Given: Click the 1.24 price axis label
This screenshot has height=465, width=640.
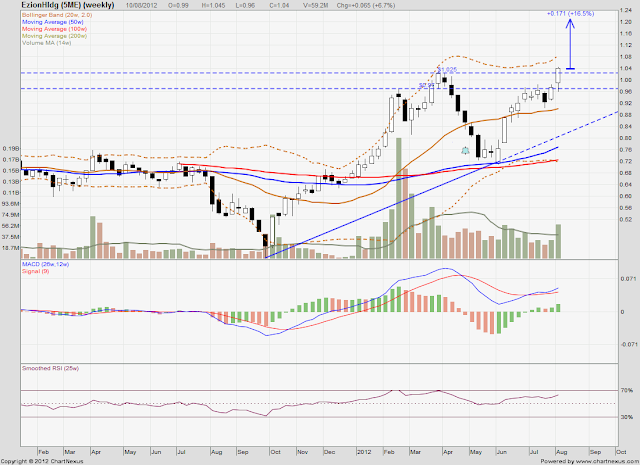Looking at the screenshot, I should point(626,10).
